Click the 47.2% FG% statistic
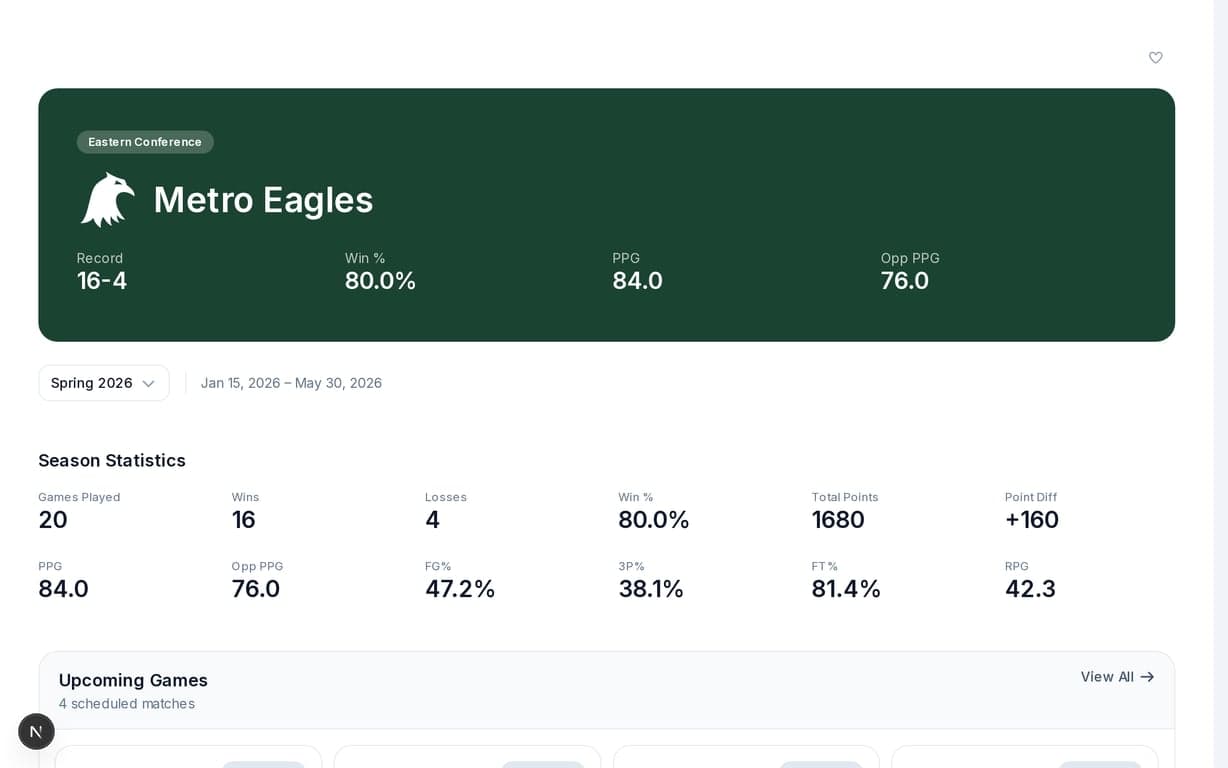The image size is (1228, 768). (x=460, y=589)
